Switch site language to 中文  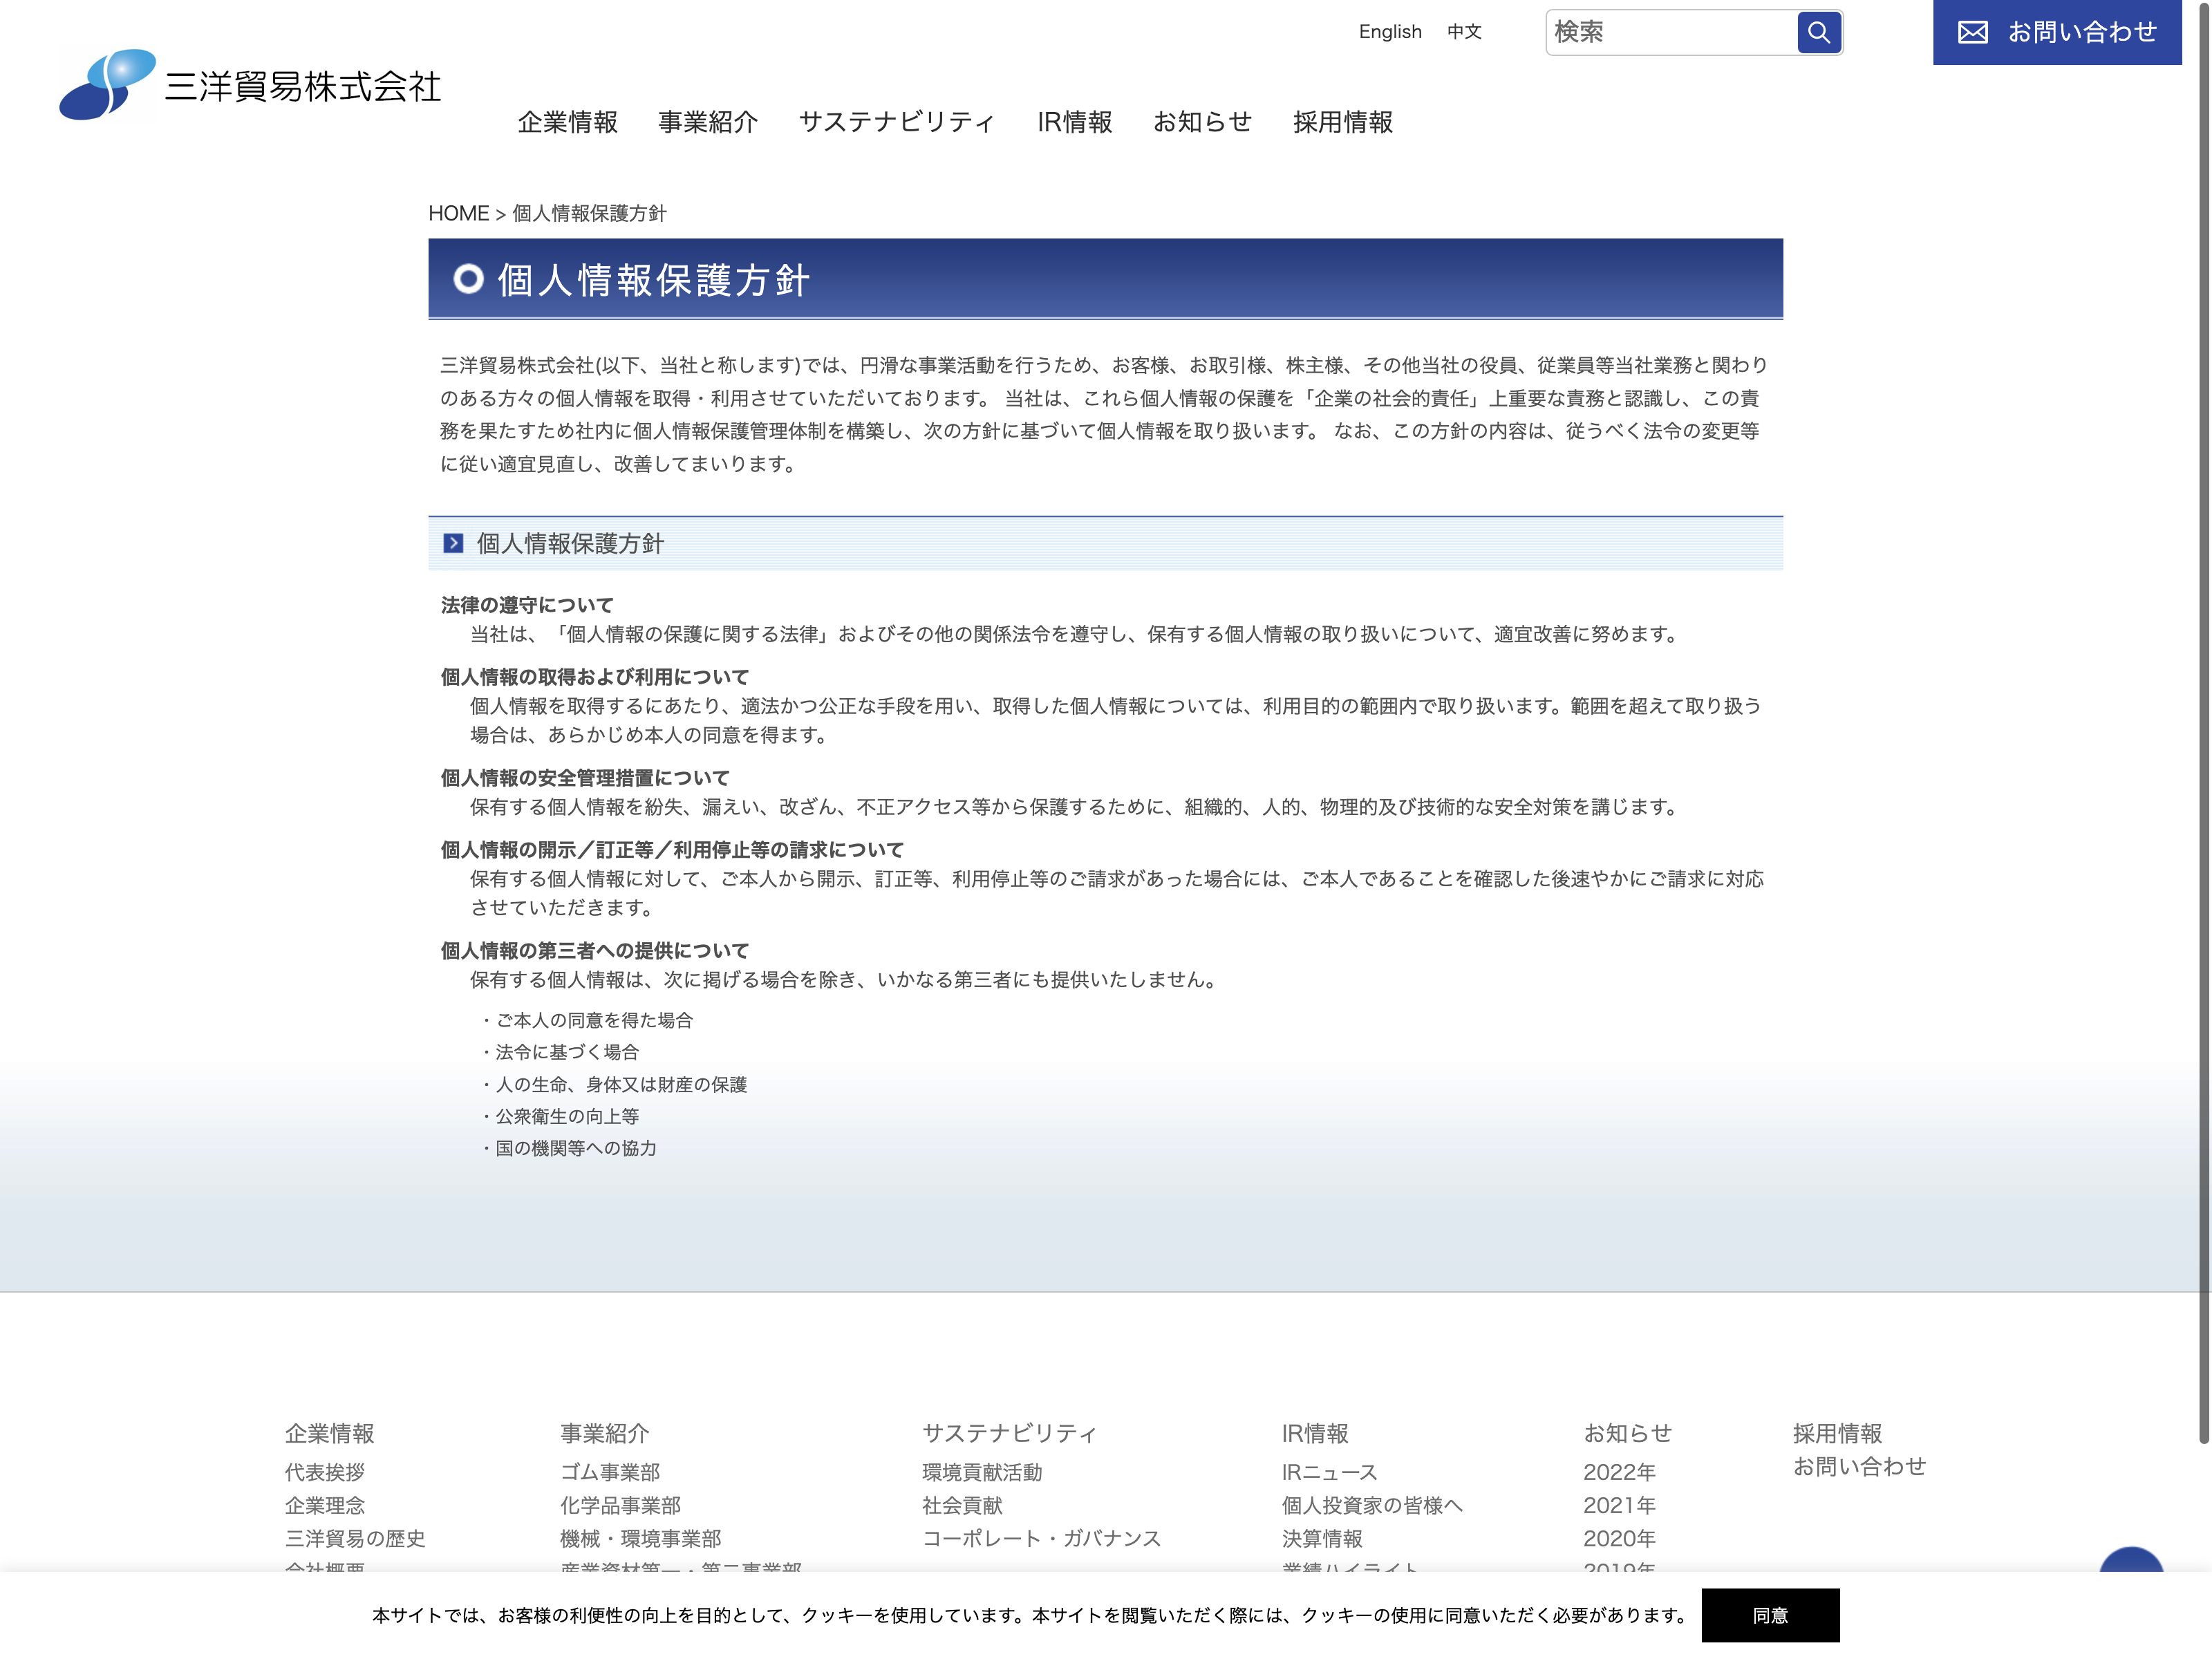(x=1463, y=32)
